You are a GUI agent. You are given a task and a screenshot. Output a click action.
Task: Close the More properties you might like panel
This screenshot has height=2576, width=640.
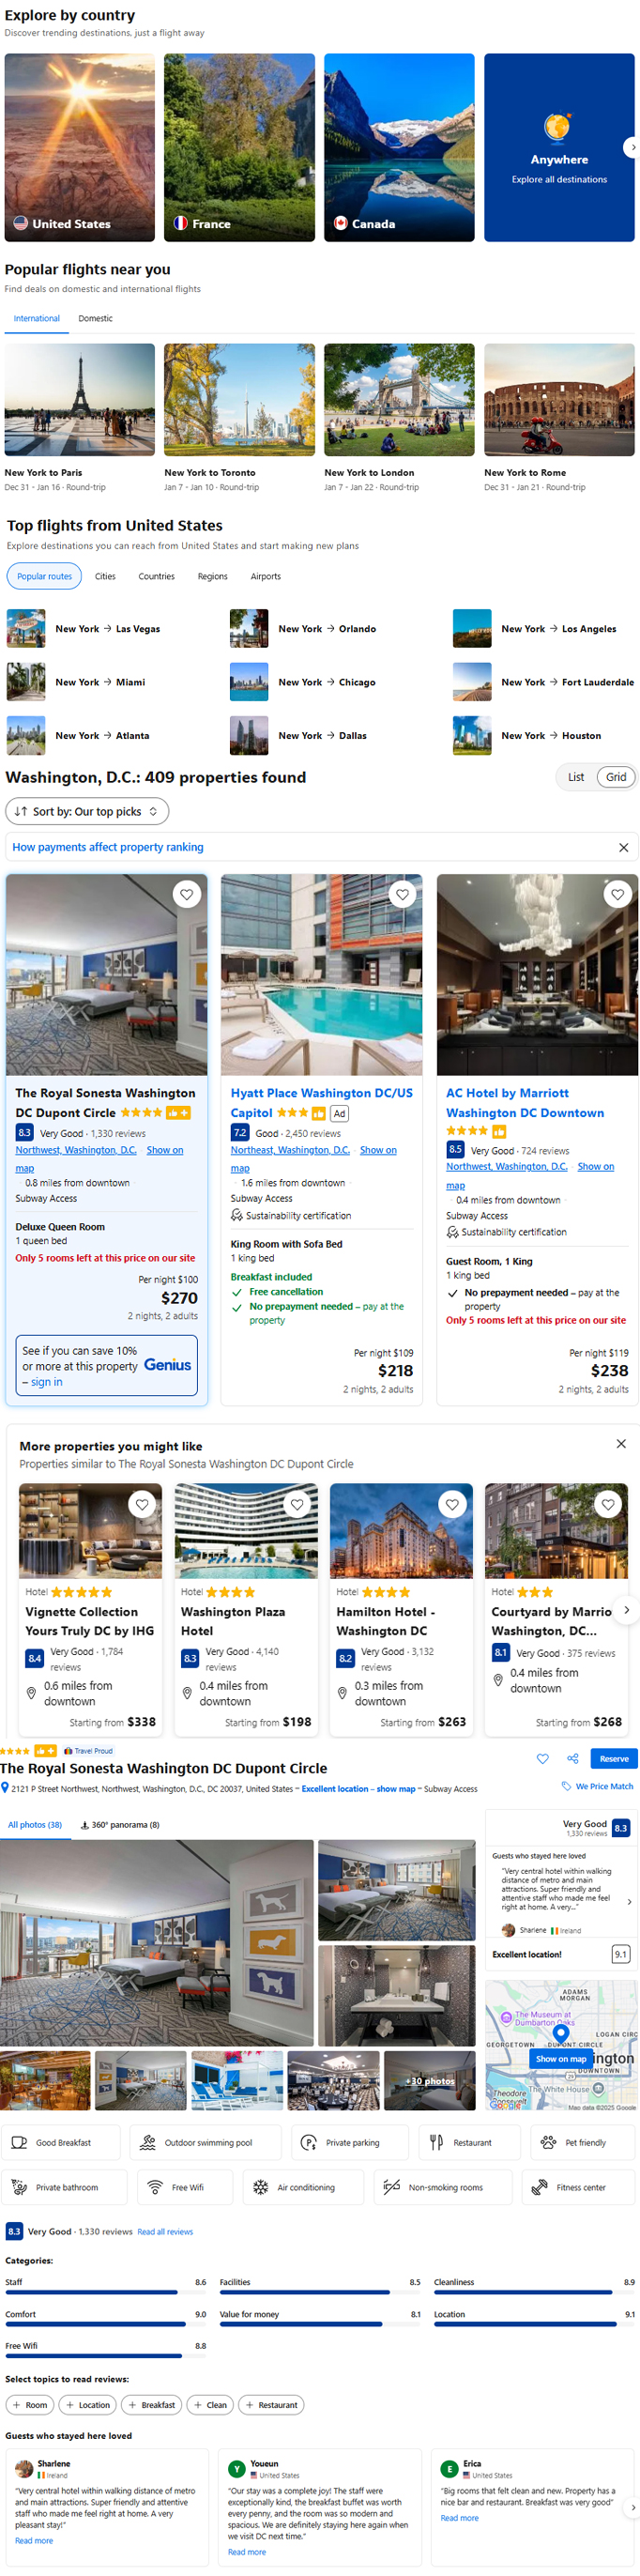click(x=621, y=1444)
